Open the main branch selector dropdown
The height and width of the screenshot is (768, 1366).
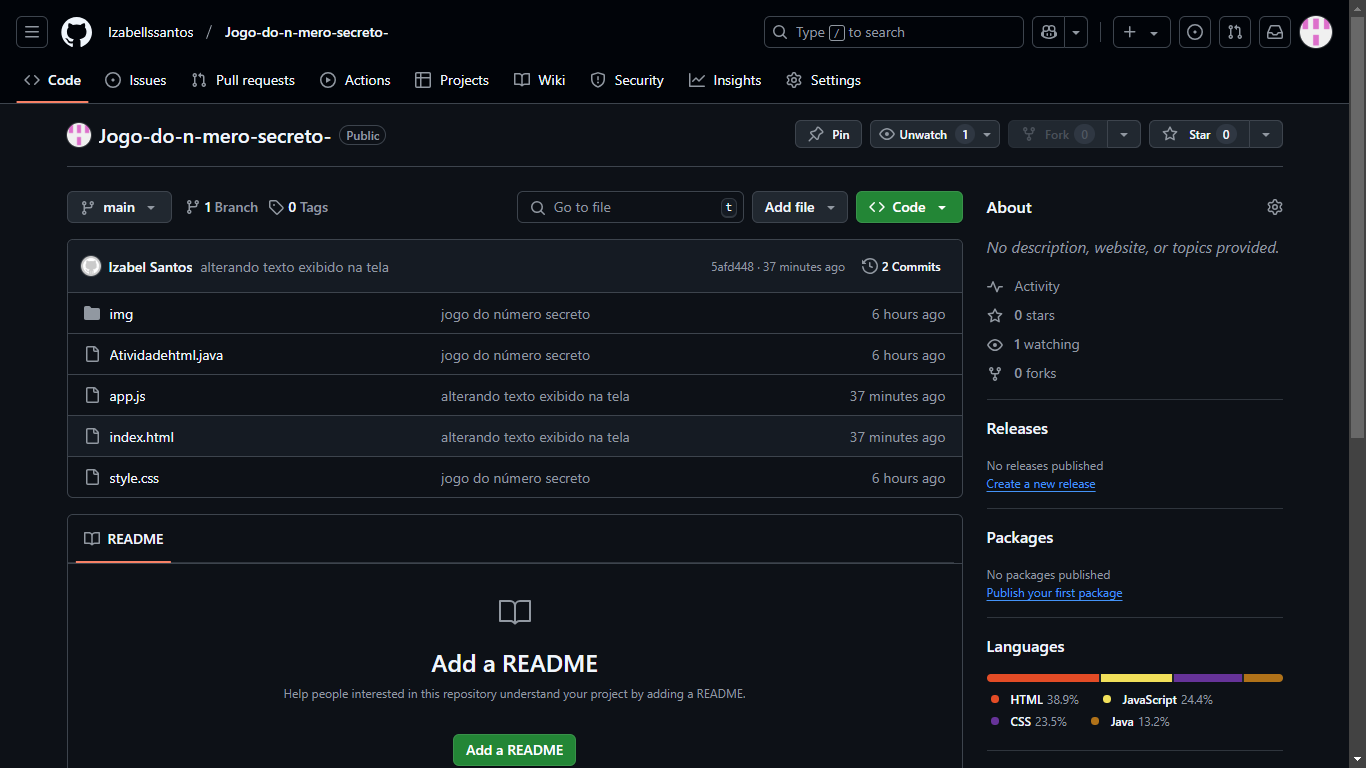119,207
